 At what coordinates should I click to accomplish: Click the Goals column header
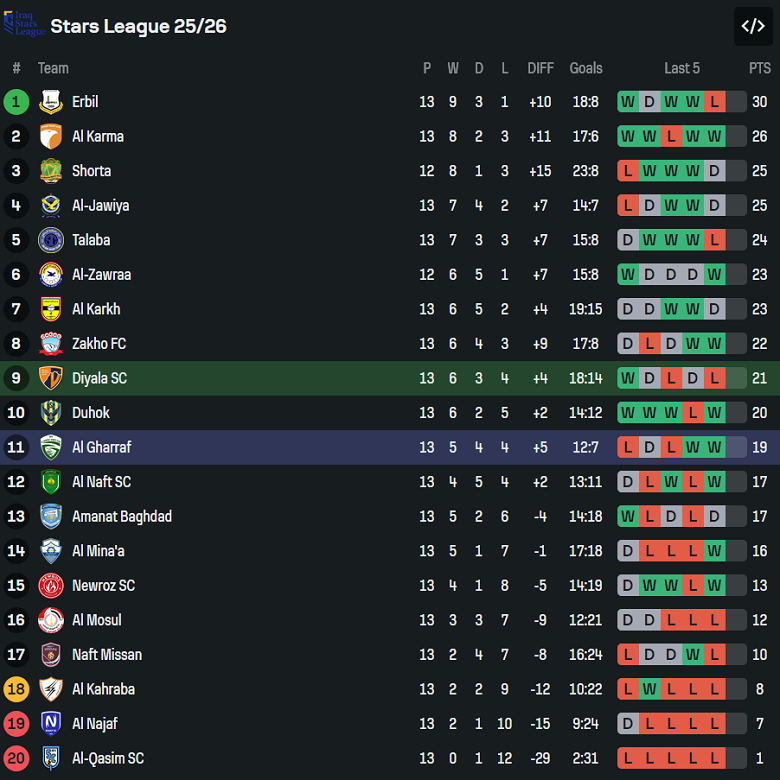[586, 68]
